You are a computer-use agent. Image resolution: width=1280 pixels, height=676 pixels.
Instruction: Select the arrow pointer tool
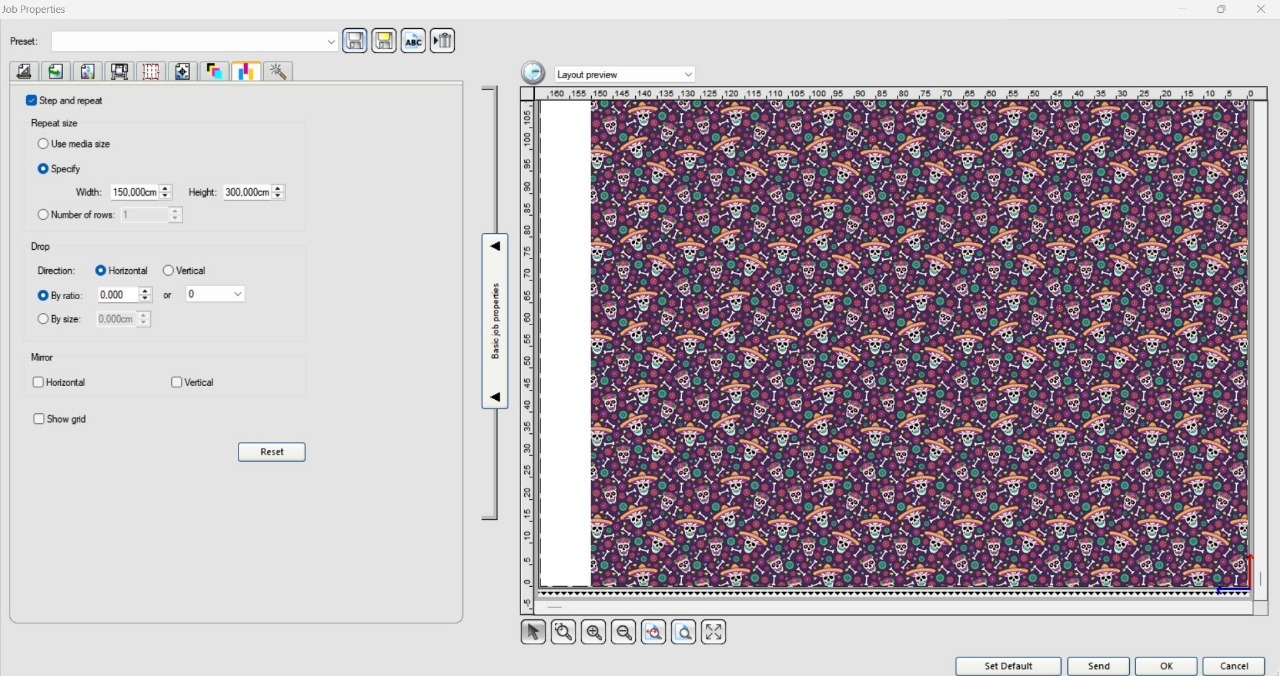point(533,632)
